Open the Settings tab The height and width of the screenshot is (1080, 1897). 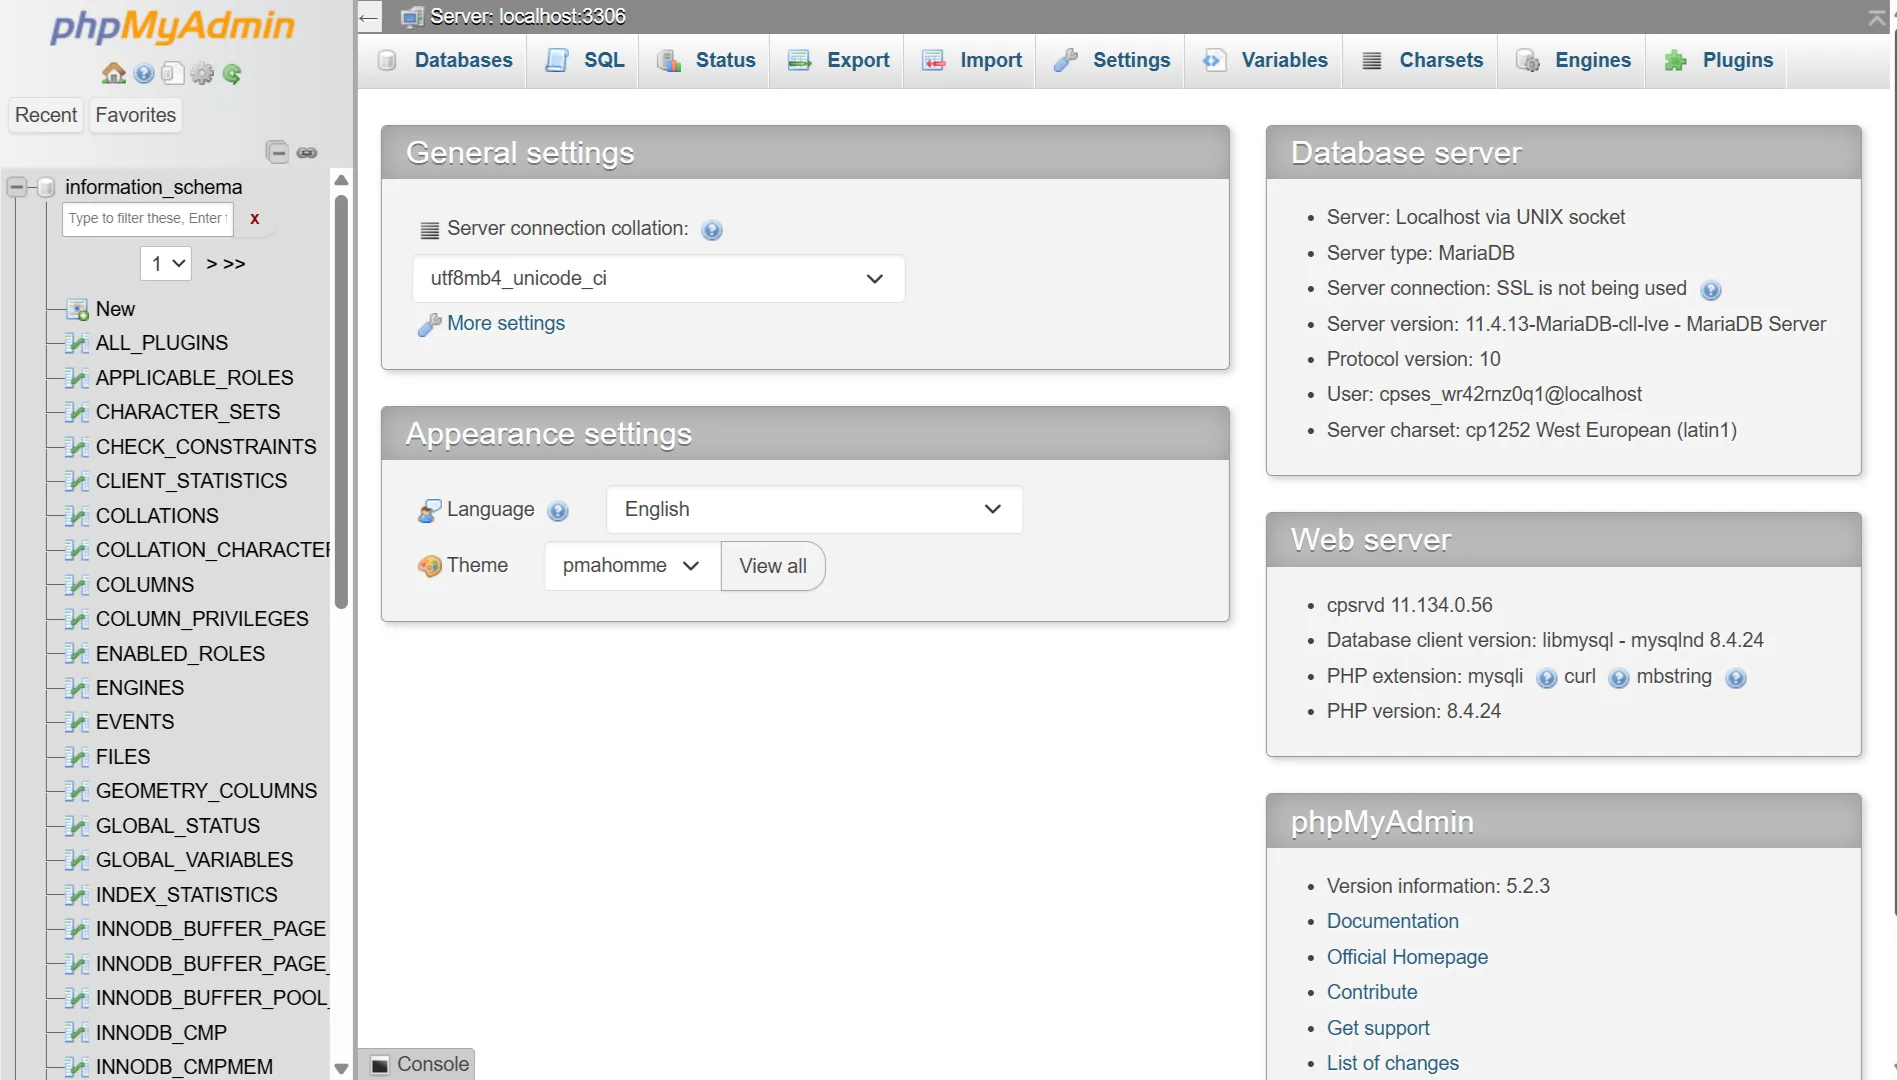pyautogui.click(x=1111, y=60)
